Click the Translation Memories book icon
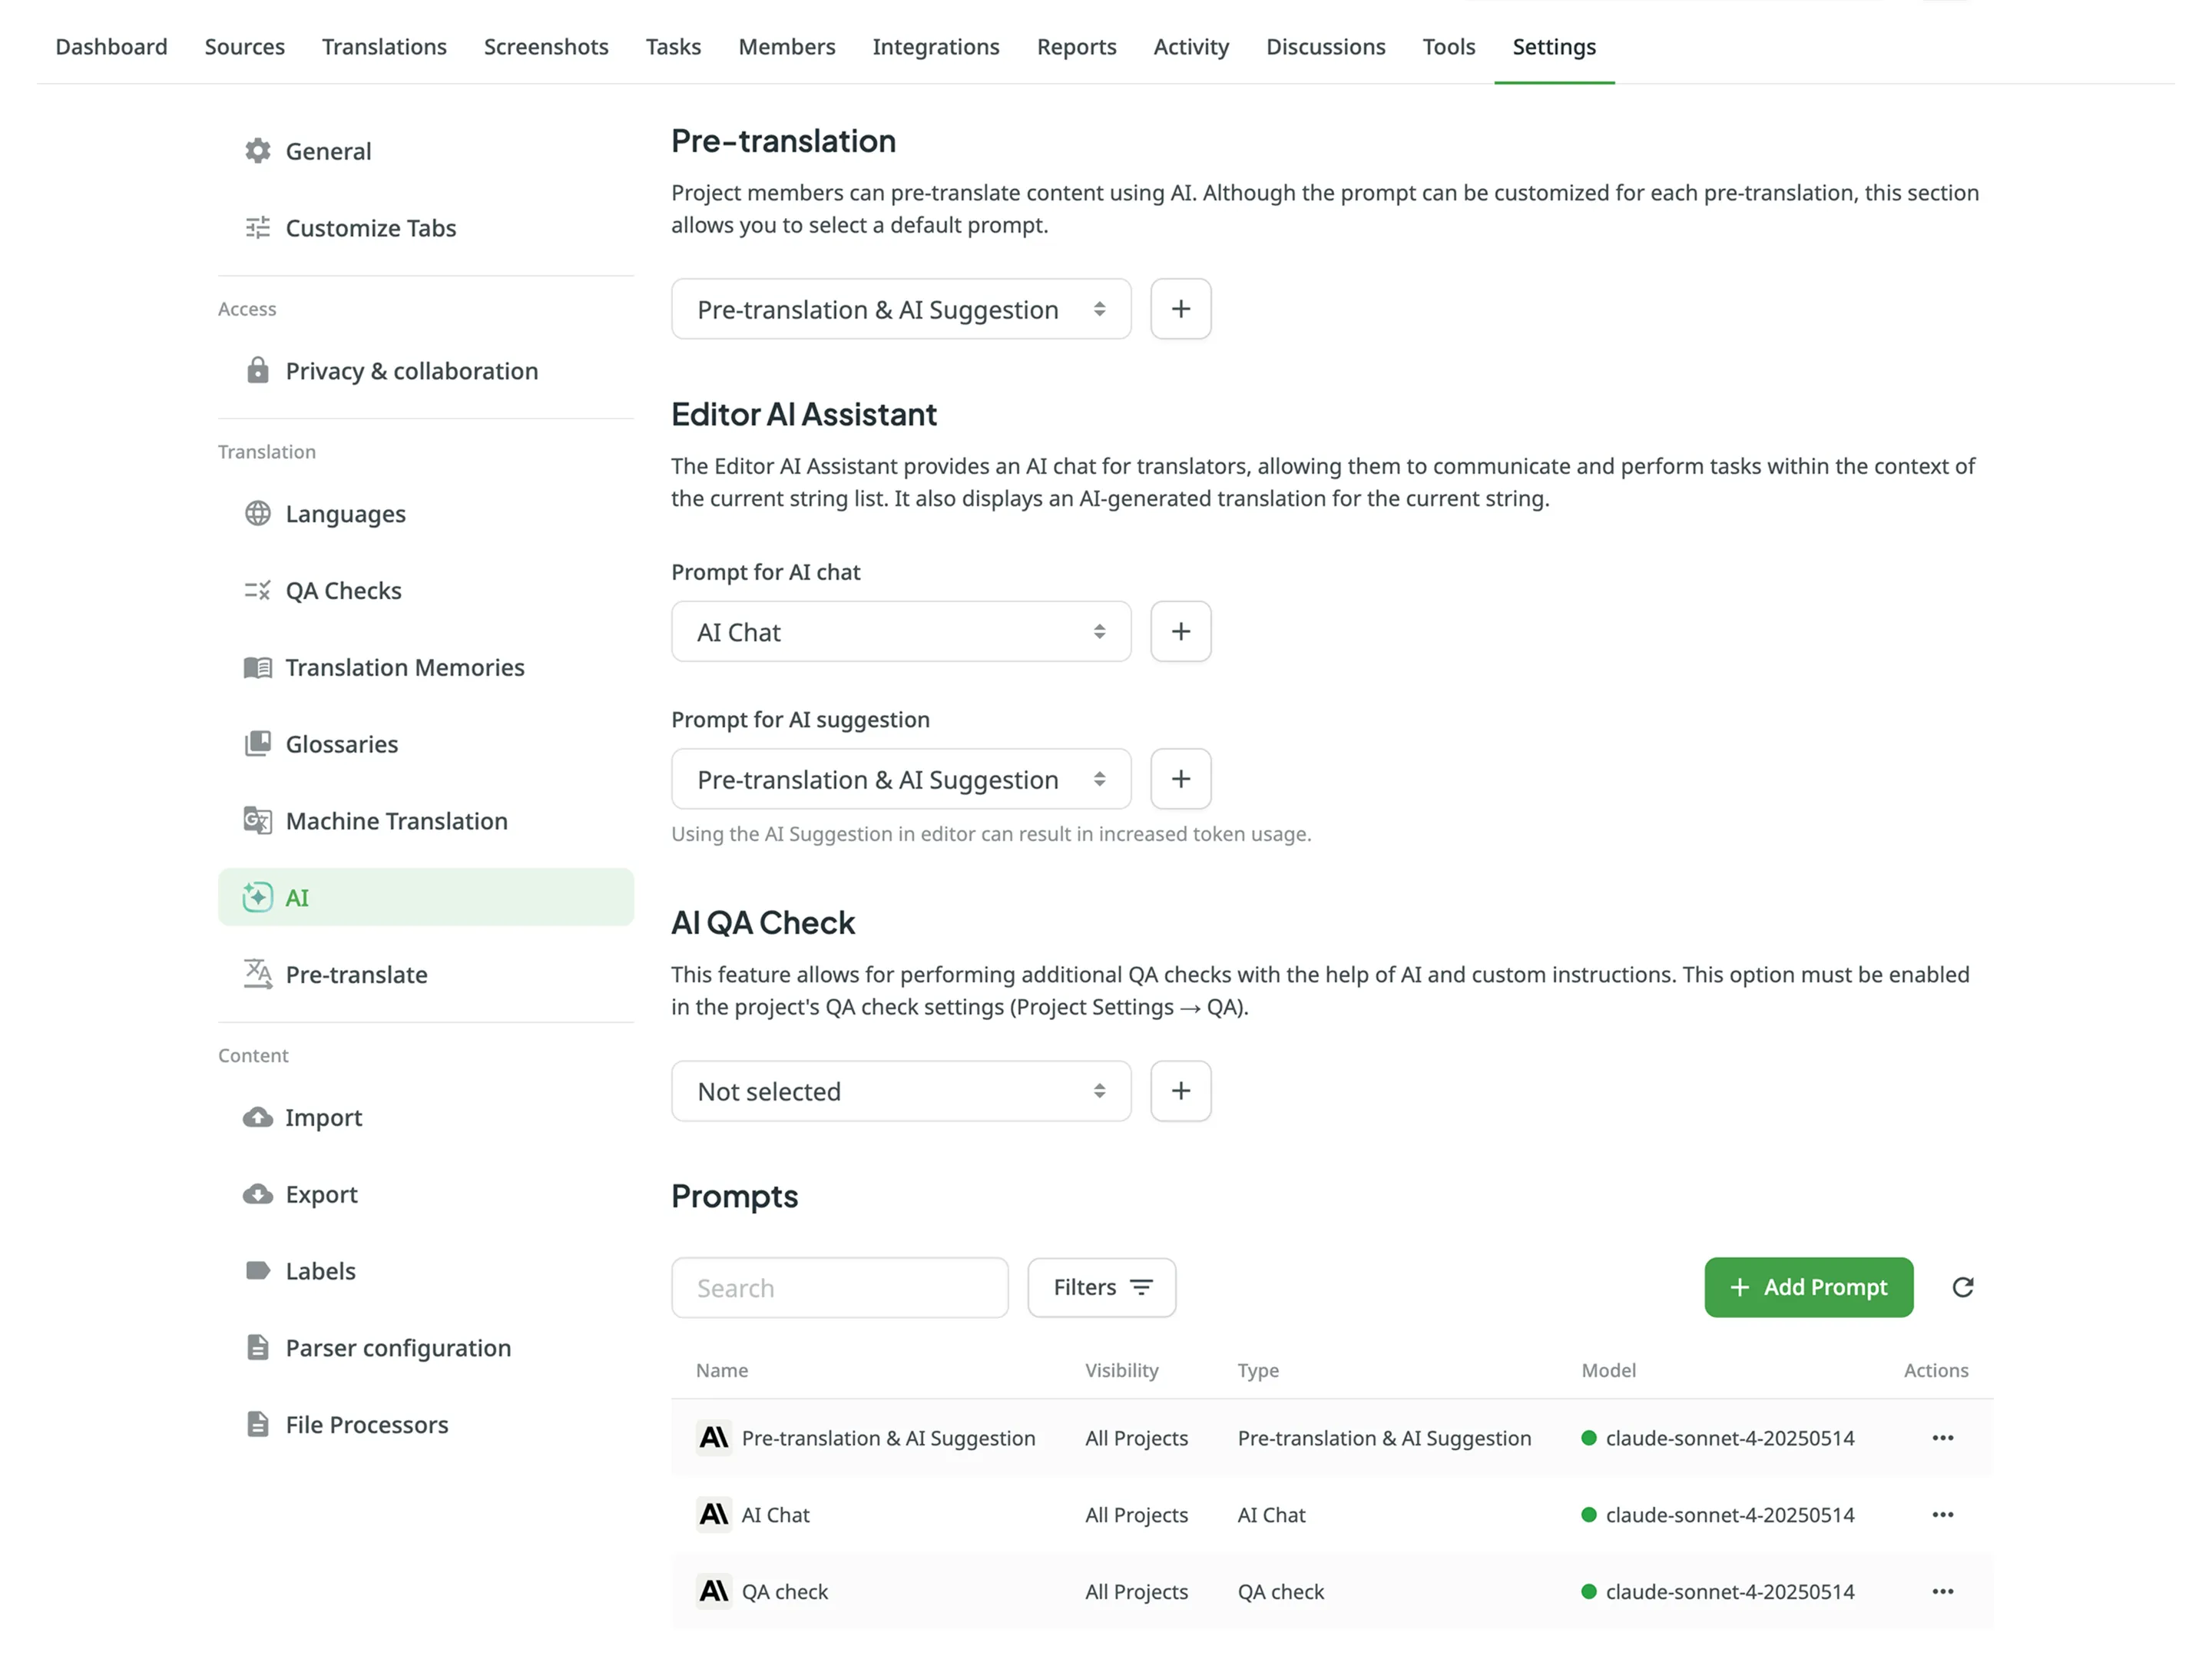 click(257, 667)
